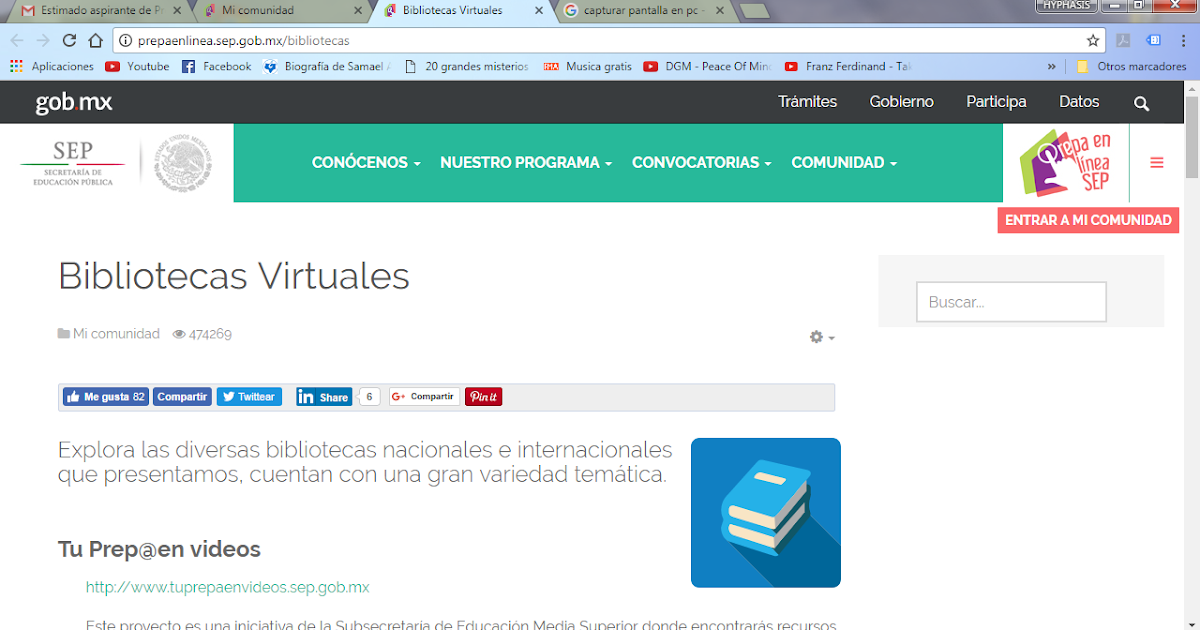The width and height of the screenshot is (1200, 630).
Task: Click the Prepa en línea SEP logo
Action: [1065, 162]
